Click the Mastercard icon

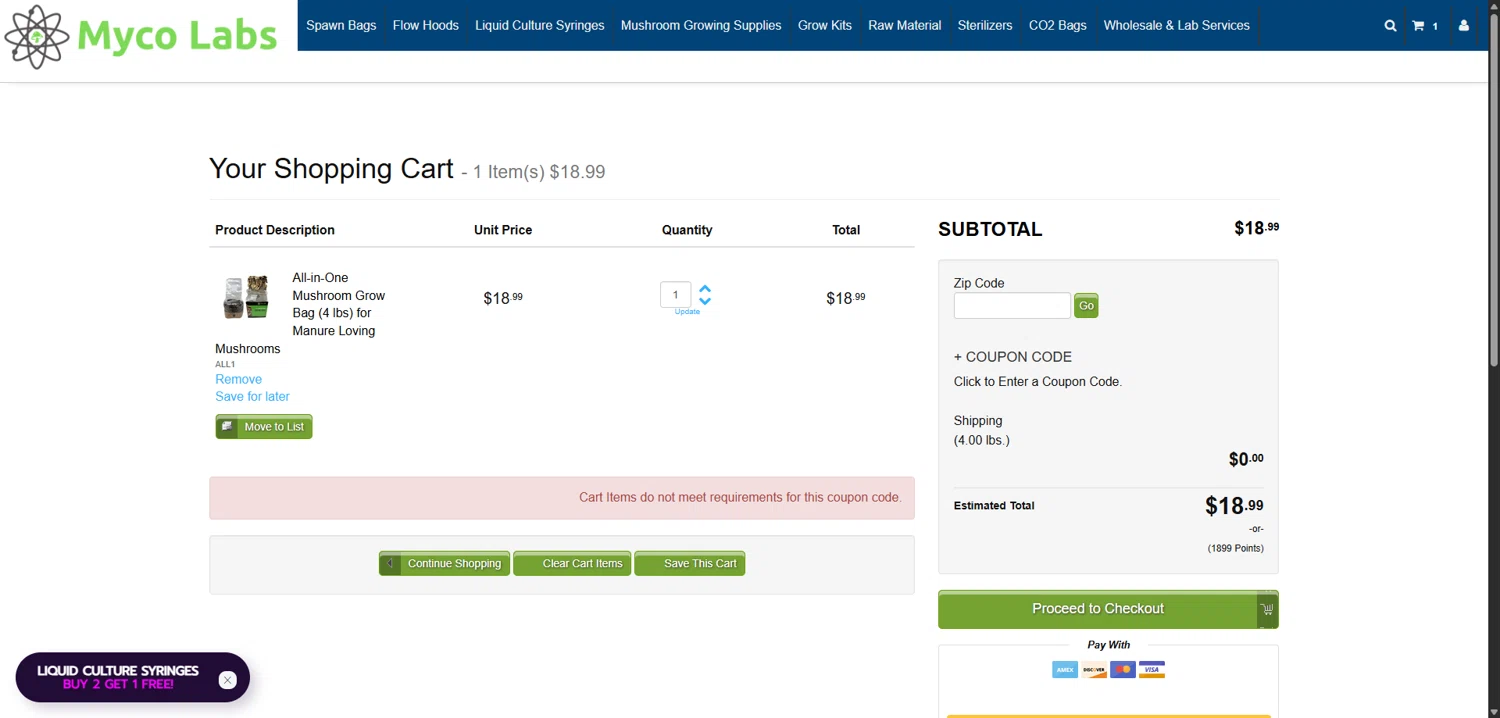(x=1123, y=670)
